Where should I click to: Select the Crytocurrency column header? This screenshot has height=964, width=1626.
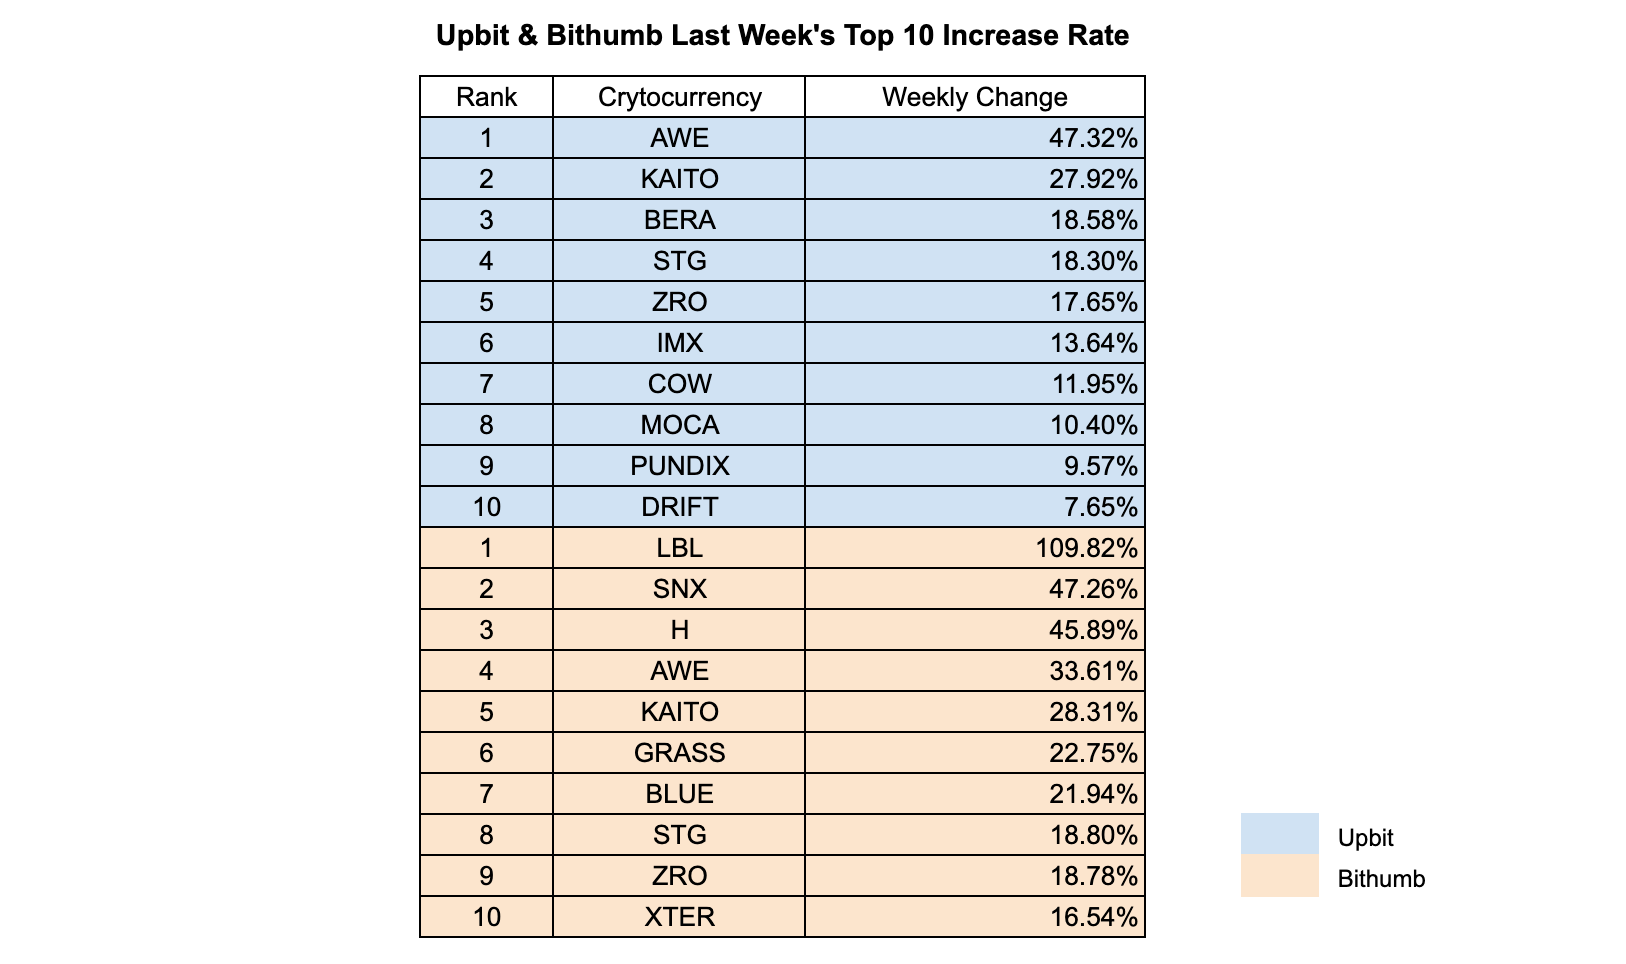[x=679, y=97]
